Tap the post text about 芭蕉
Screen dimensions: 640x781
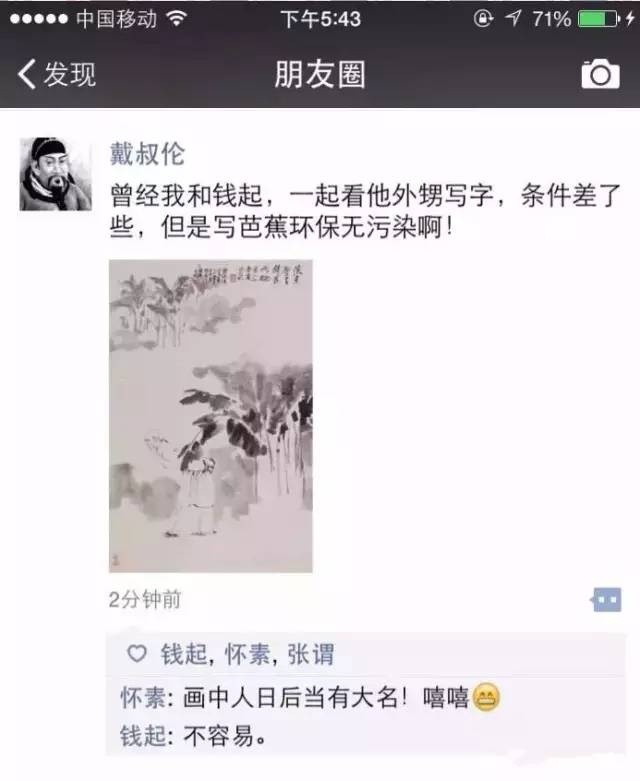coord(365,211)
